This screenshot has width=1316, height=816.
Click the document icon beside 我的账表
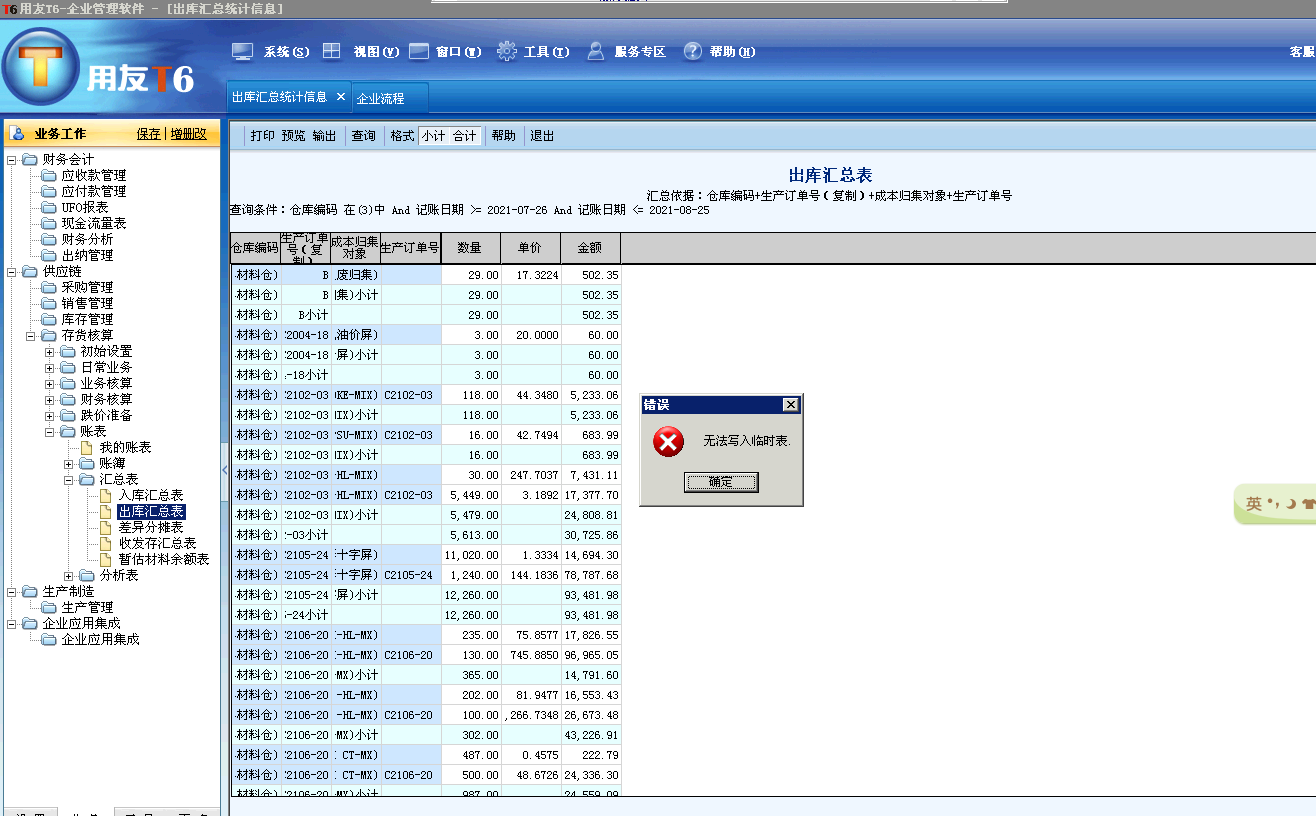click(x=87, y=447)
